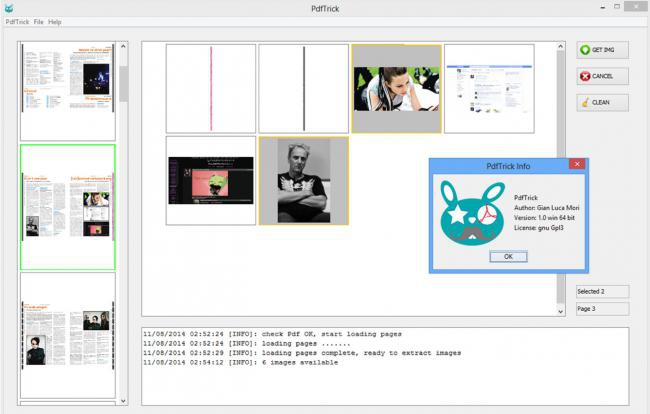Open the first page thumbnail in sidebar
Image resolution: width=650 pixels, height=414 pixels.
click(68, 91)
